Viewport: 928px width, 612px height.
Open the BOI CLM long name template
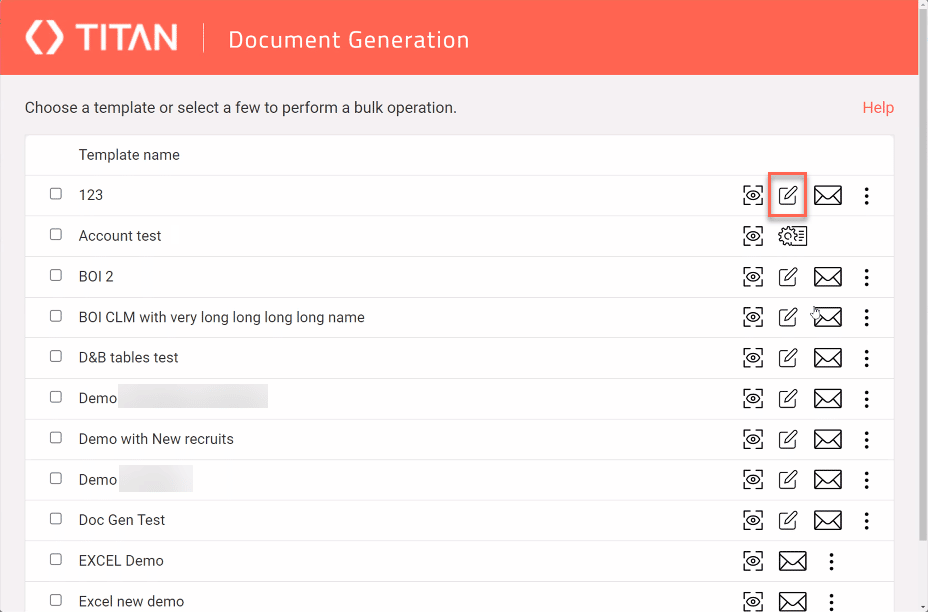click(221, 317)
